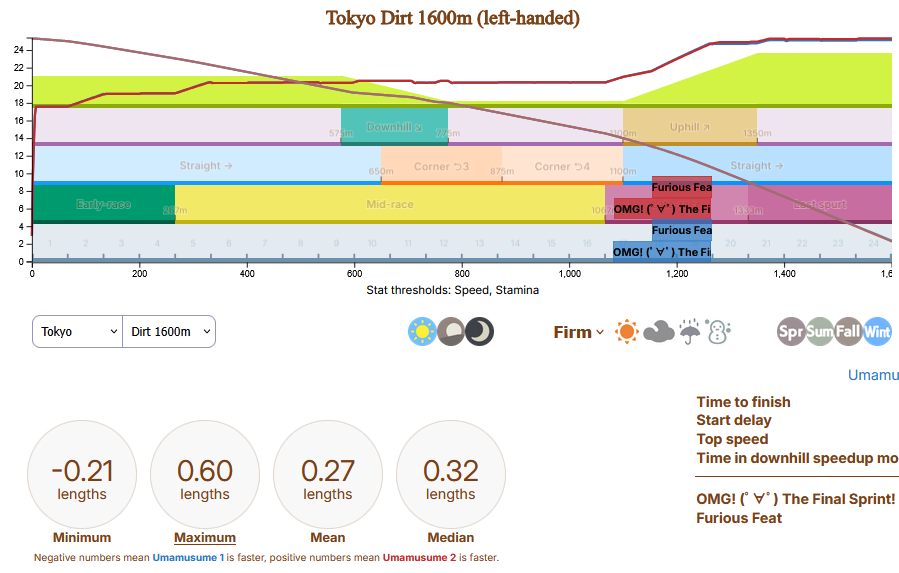Click blue Umamusume 1 legend text

188,558
